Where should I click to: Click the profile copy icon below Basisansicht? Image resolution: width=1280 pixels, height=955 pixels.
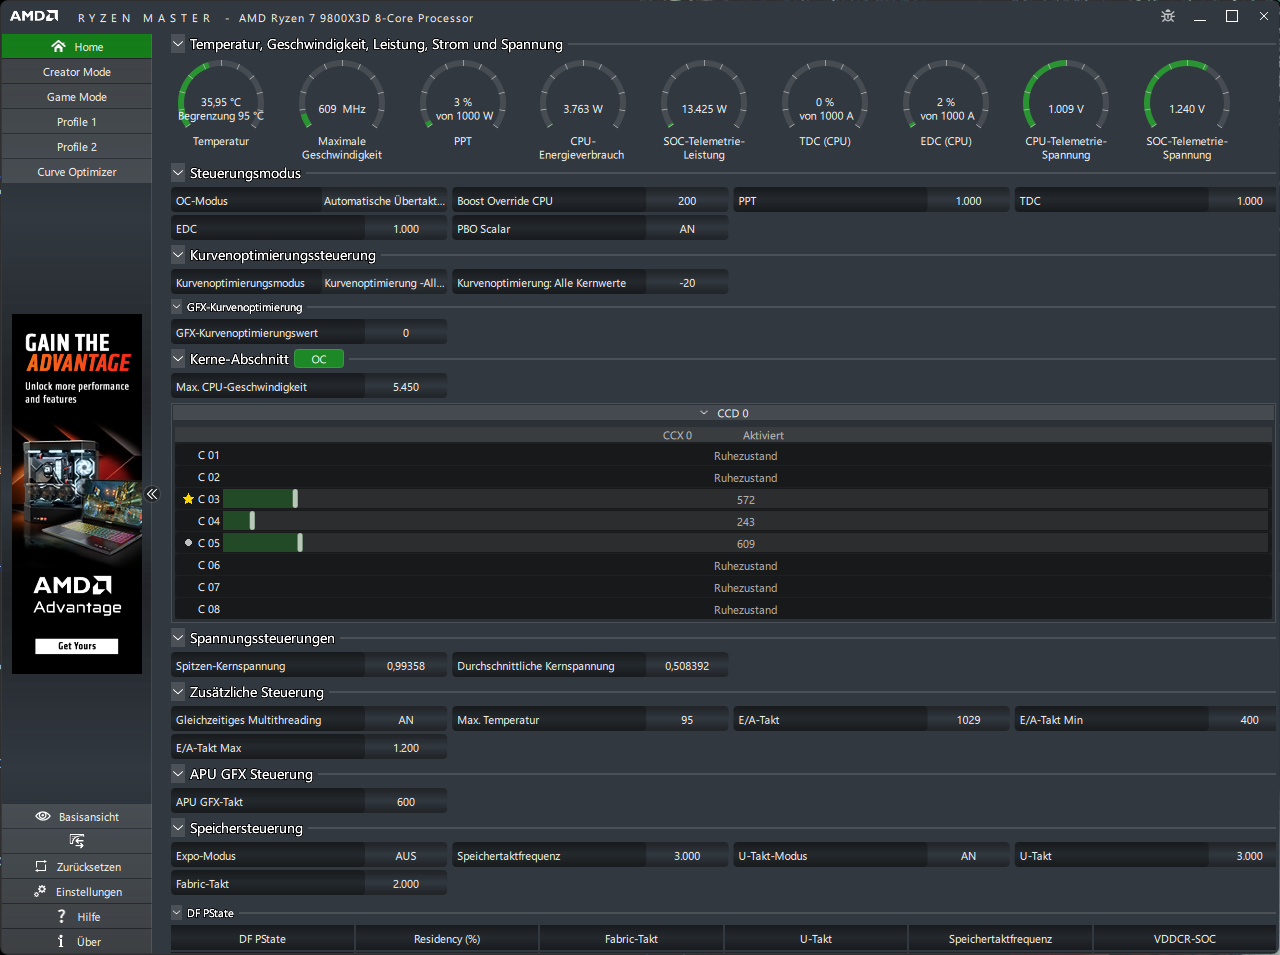click(x=77, y=841)
